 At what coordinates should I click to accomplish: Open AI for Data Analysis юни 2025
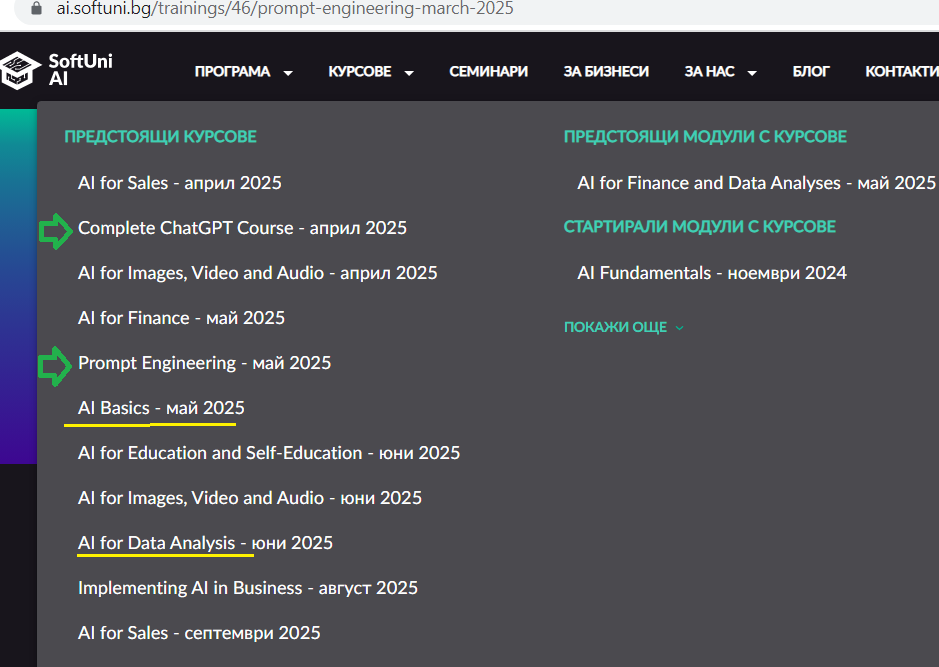(205, 543)
